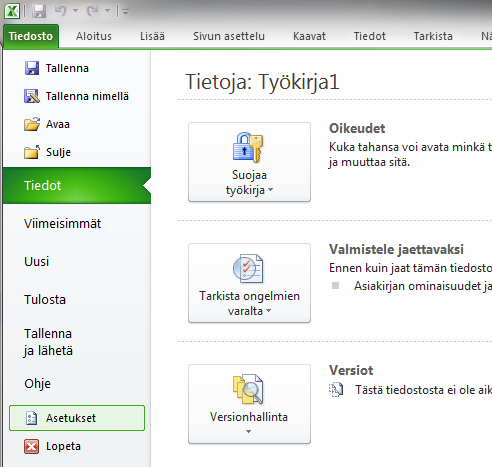Click the Valmistele jaettavaksi heading
The image size is (492, 467).
click(396, 249)
